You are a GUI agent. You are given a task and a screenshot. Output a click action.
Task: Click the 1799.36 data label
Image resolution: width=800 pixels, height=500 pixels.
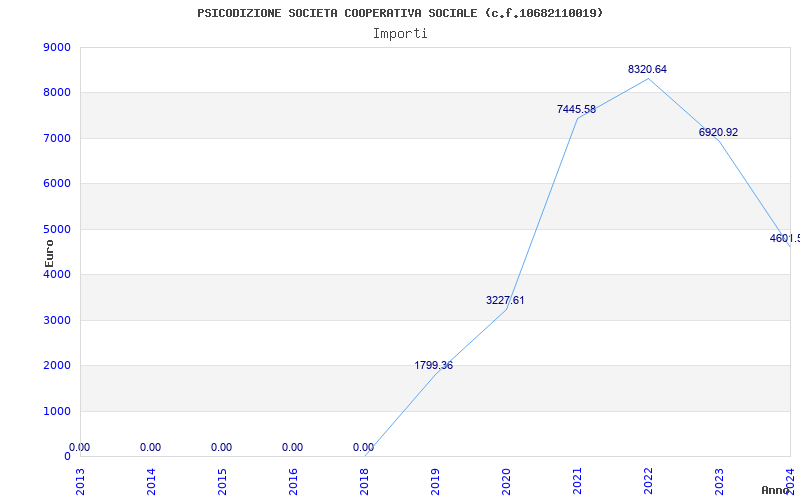434,366
